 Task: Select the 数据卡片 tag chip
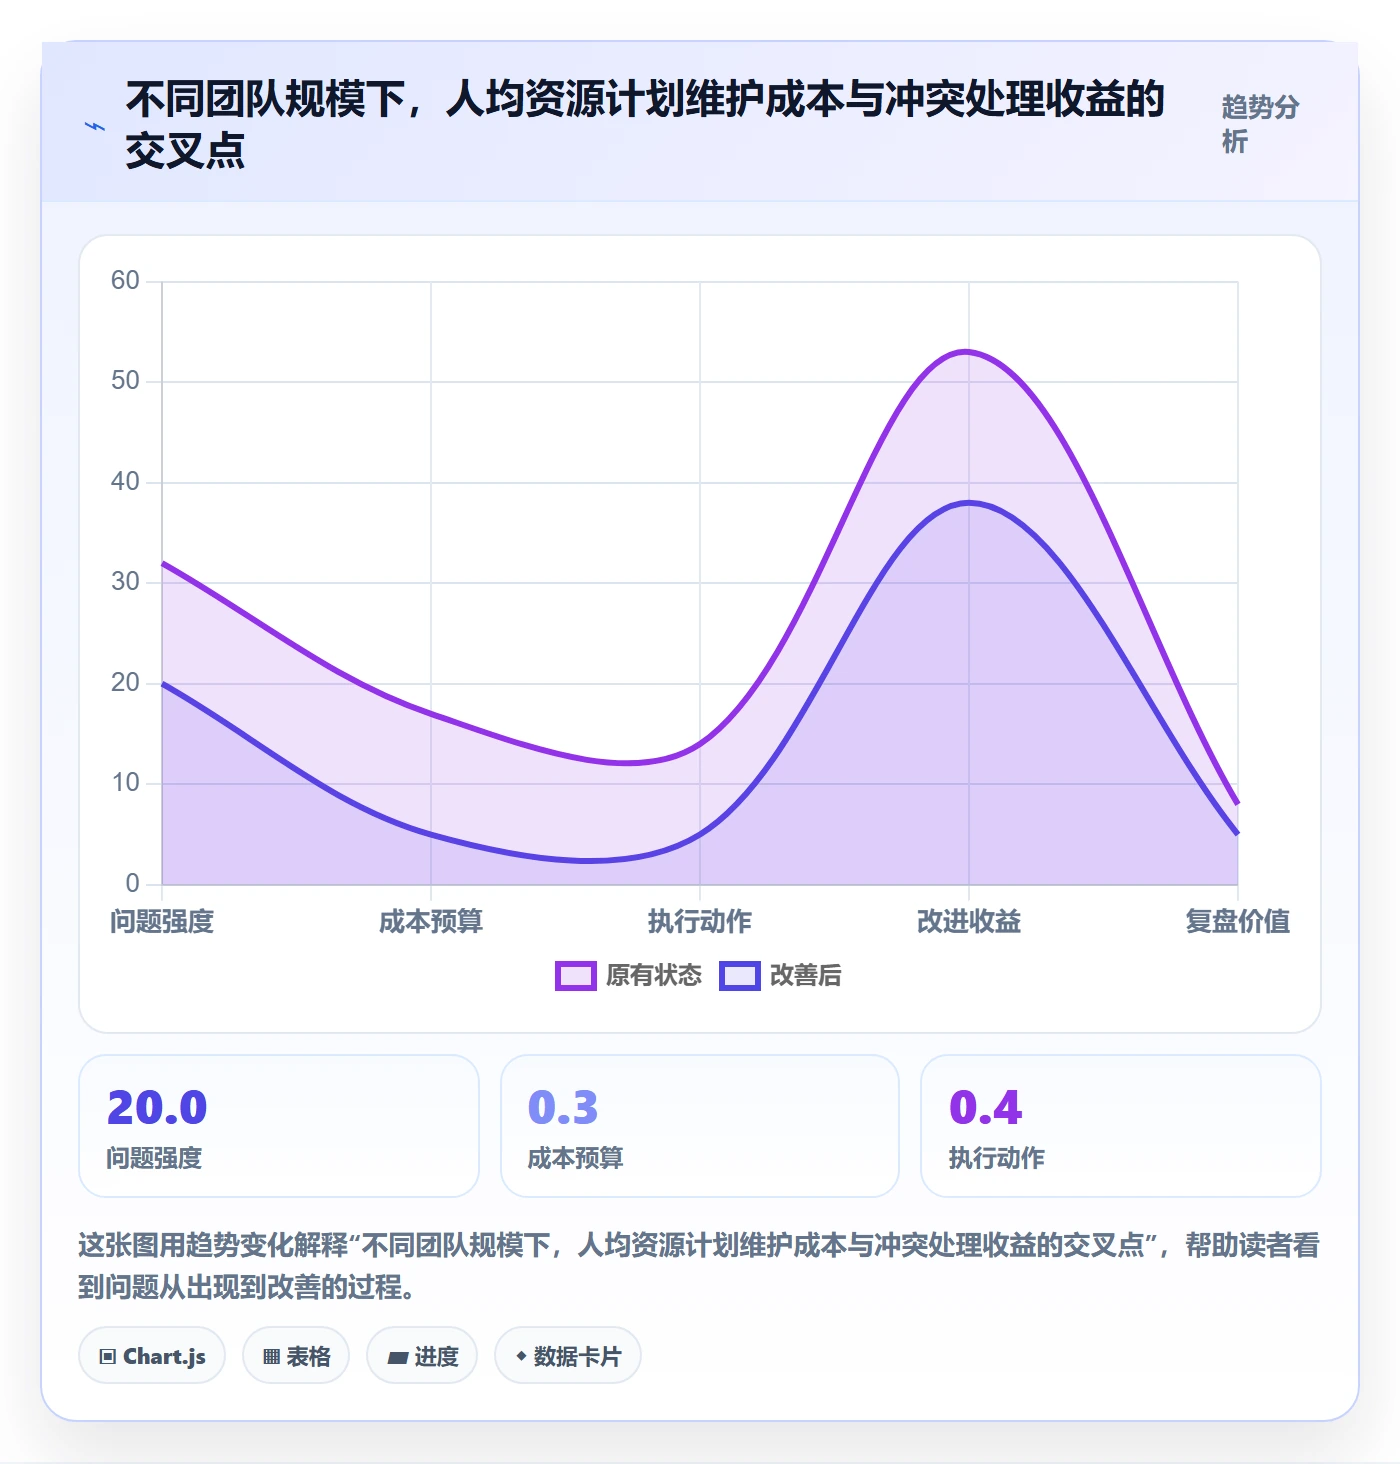click(568, 1356)
